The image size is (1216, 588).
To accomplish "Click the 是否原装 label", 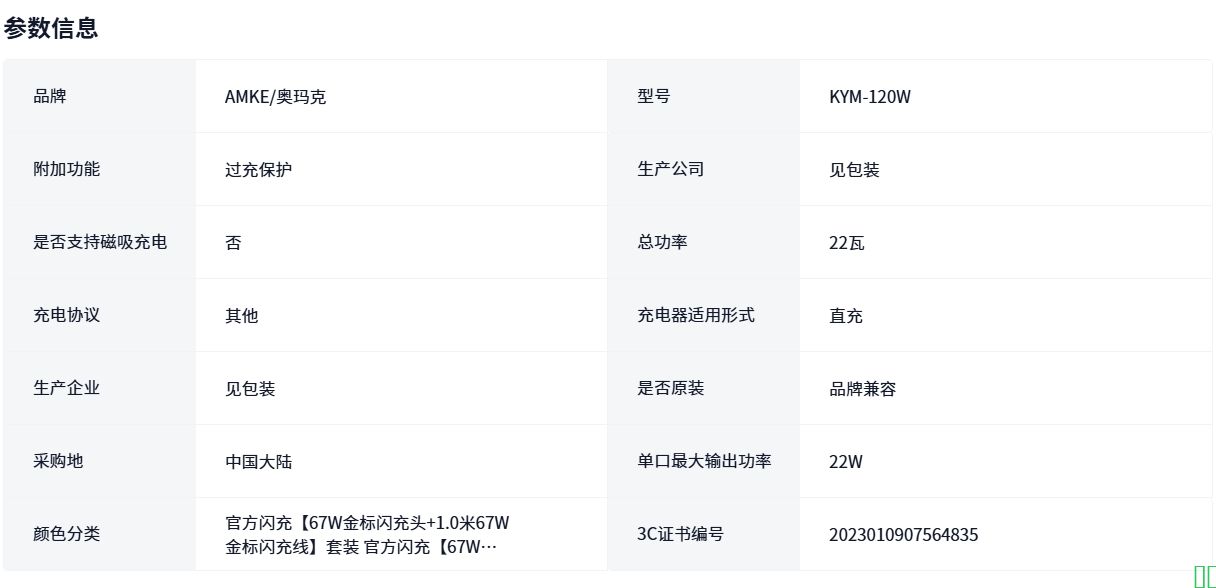I will point(671,388).
